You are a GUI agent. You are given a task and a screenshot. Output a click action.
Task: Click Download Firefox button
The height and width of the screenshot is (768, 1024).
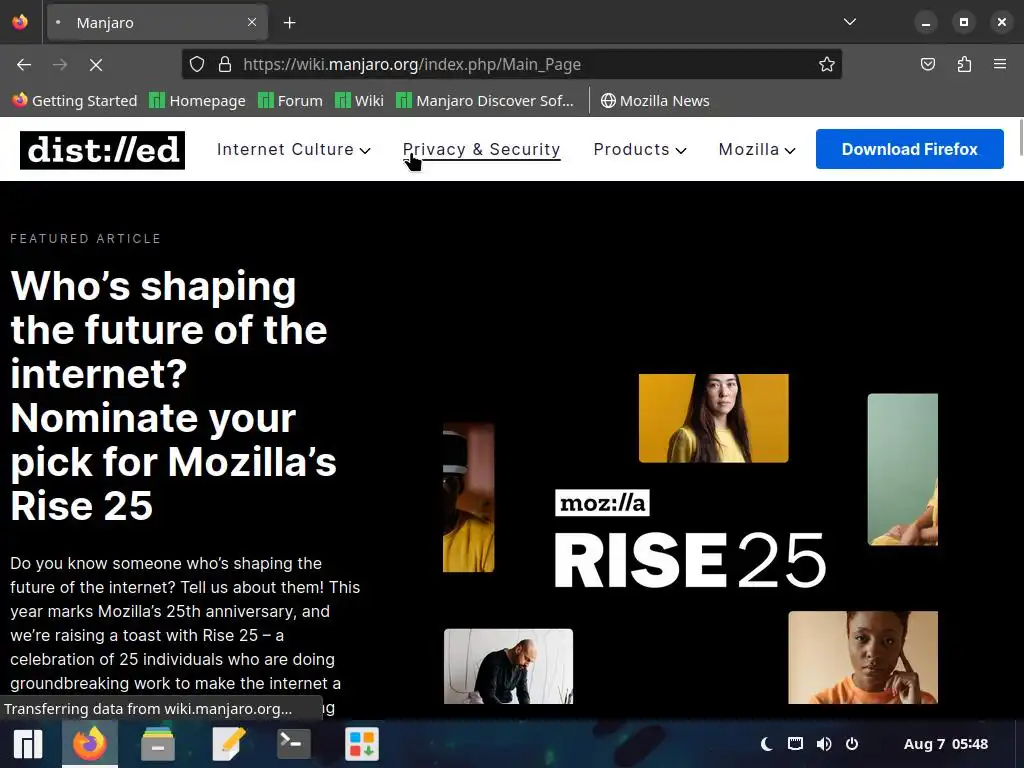coord(909,149)
